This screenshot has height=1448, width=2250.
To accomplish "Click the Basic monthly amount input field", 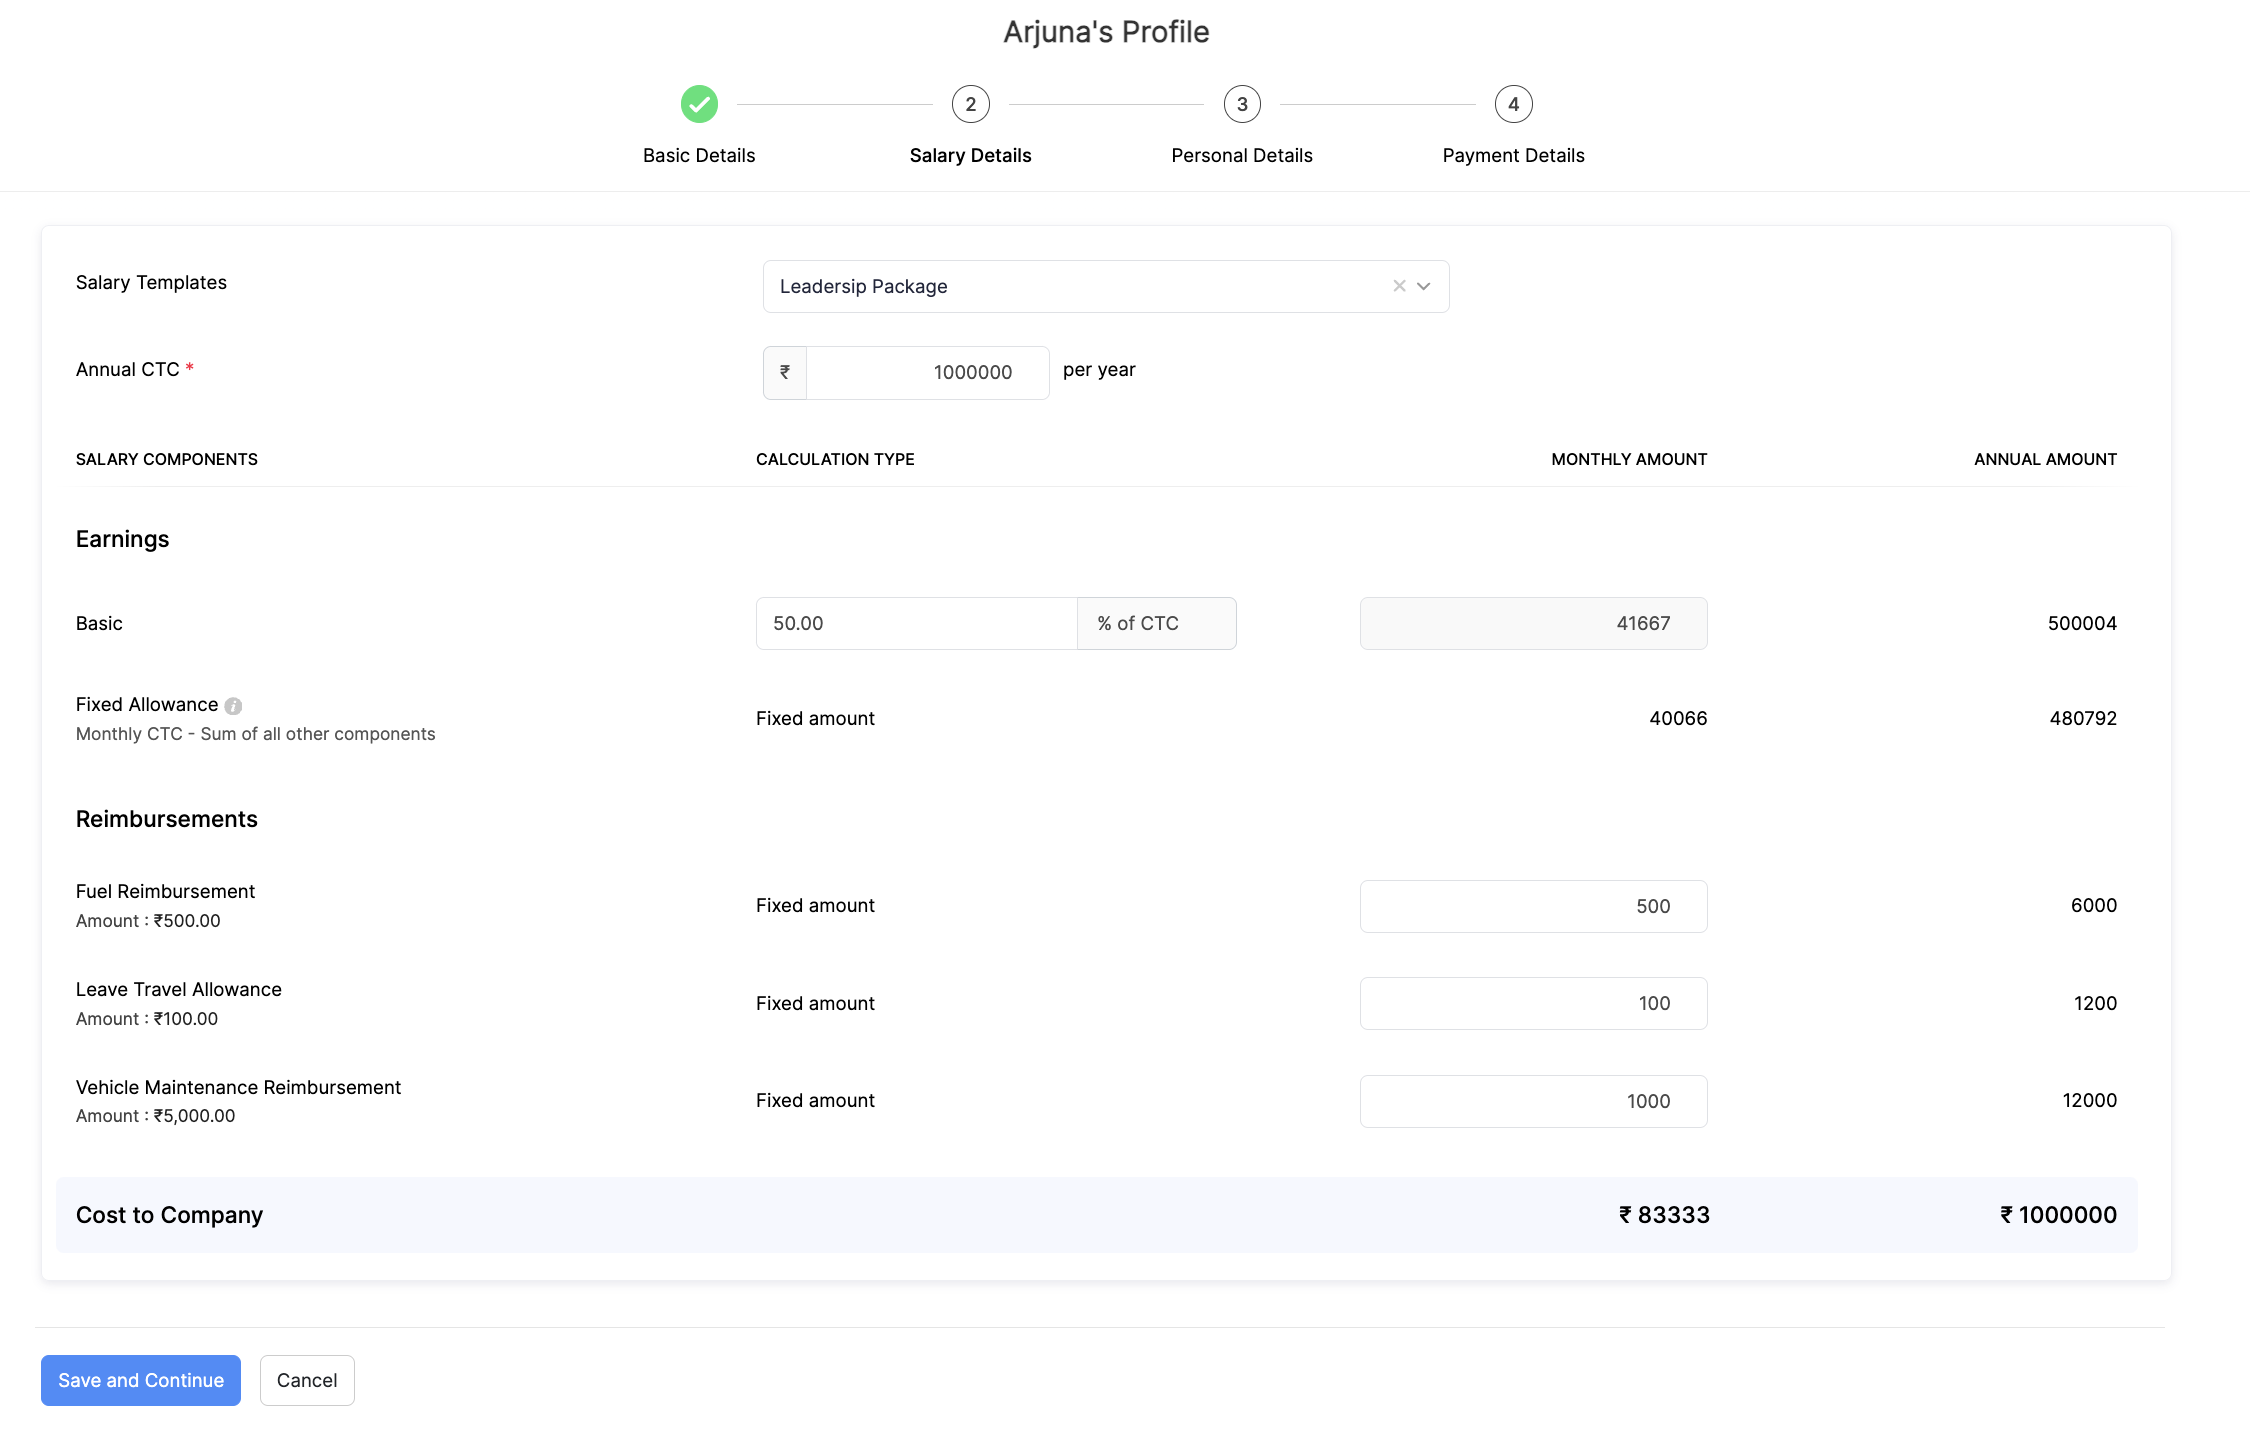I will 1533,623.
